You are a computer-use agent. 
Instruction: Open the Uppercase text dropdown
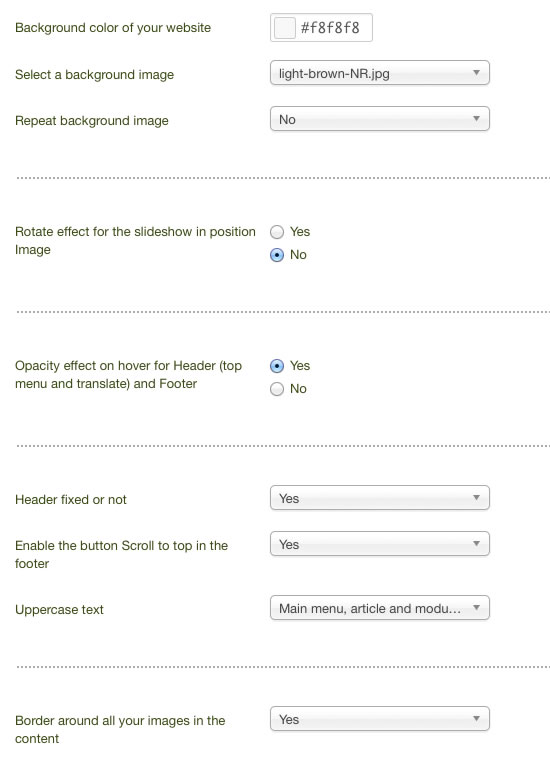tap(379, 608)
